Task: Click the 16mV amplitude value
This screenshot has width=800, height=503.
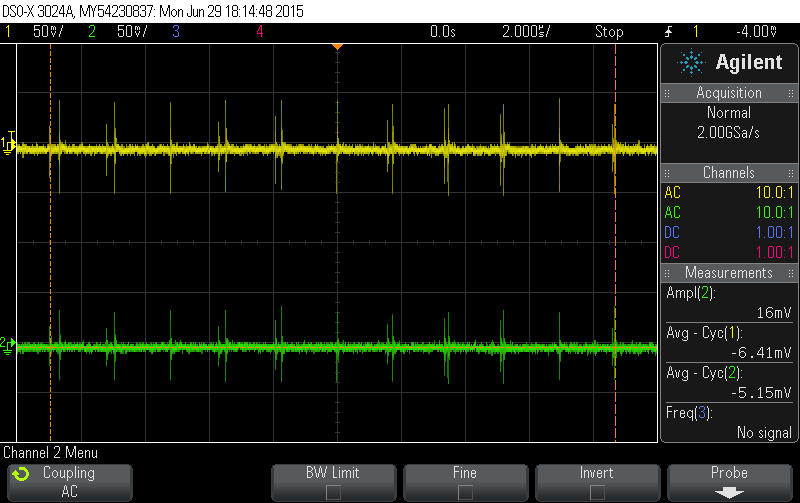Action: [774, 313]
